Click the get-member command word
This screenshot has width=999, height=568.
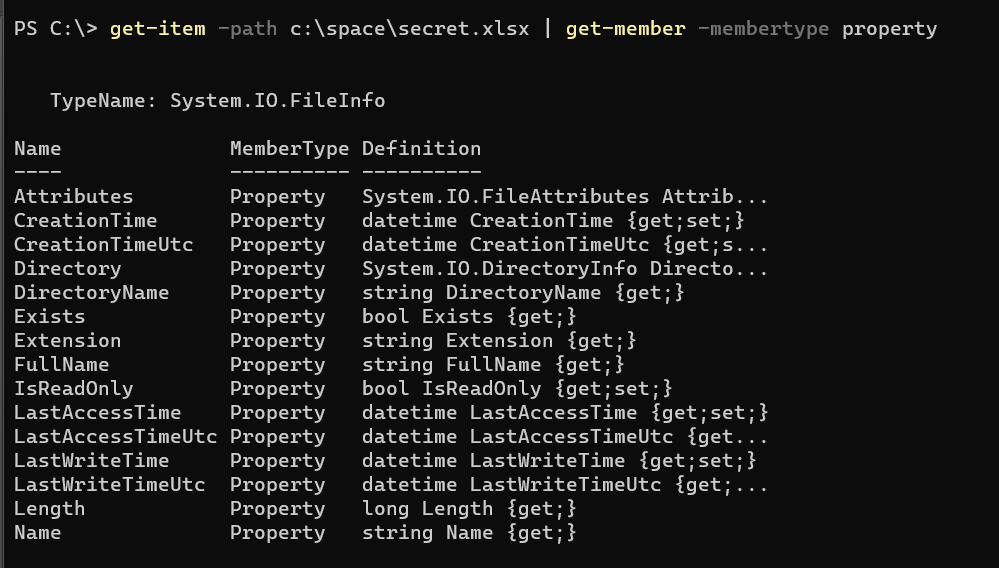point(625,29)
